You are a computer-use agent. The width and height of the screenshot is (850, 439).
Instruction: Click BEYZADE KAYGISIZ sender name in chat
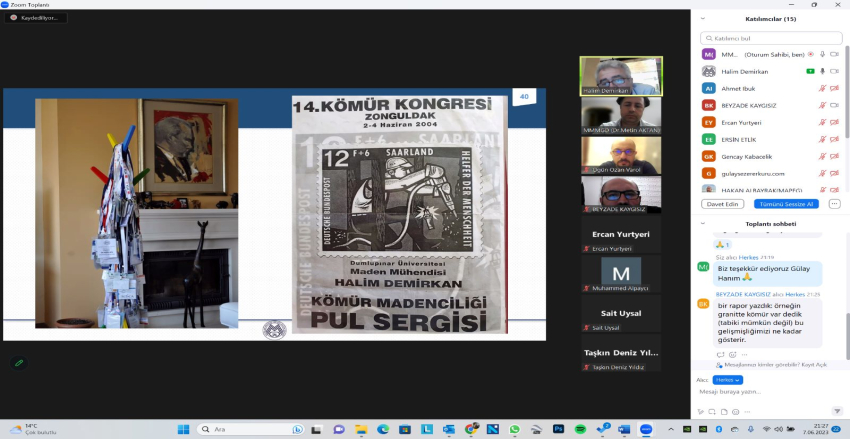point(742,294)
